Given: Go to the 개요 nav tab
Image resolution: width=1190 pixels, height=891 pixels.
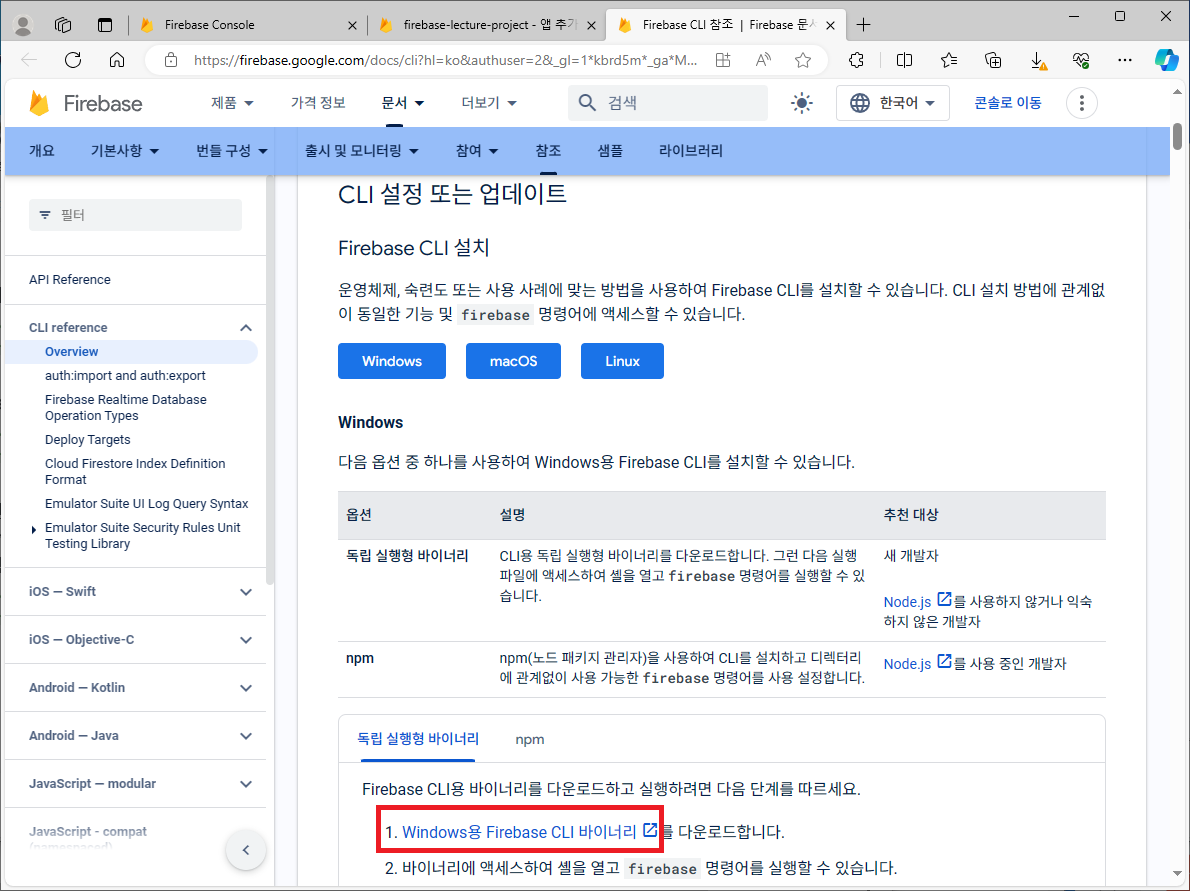Looking at the screenshot, I should click(x=42, y=151).
